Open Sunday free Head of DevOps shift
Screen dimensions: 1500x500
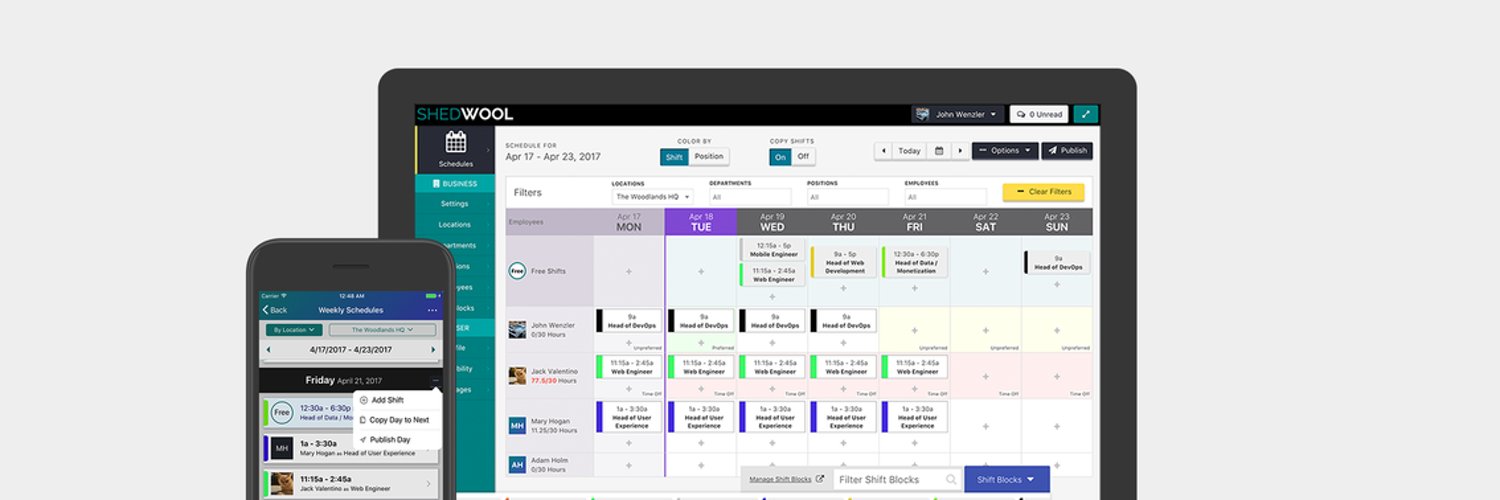tap(1057, 262)
